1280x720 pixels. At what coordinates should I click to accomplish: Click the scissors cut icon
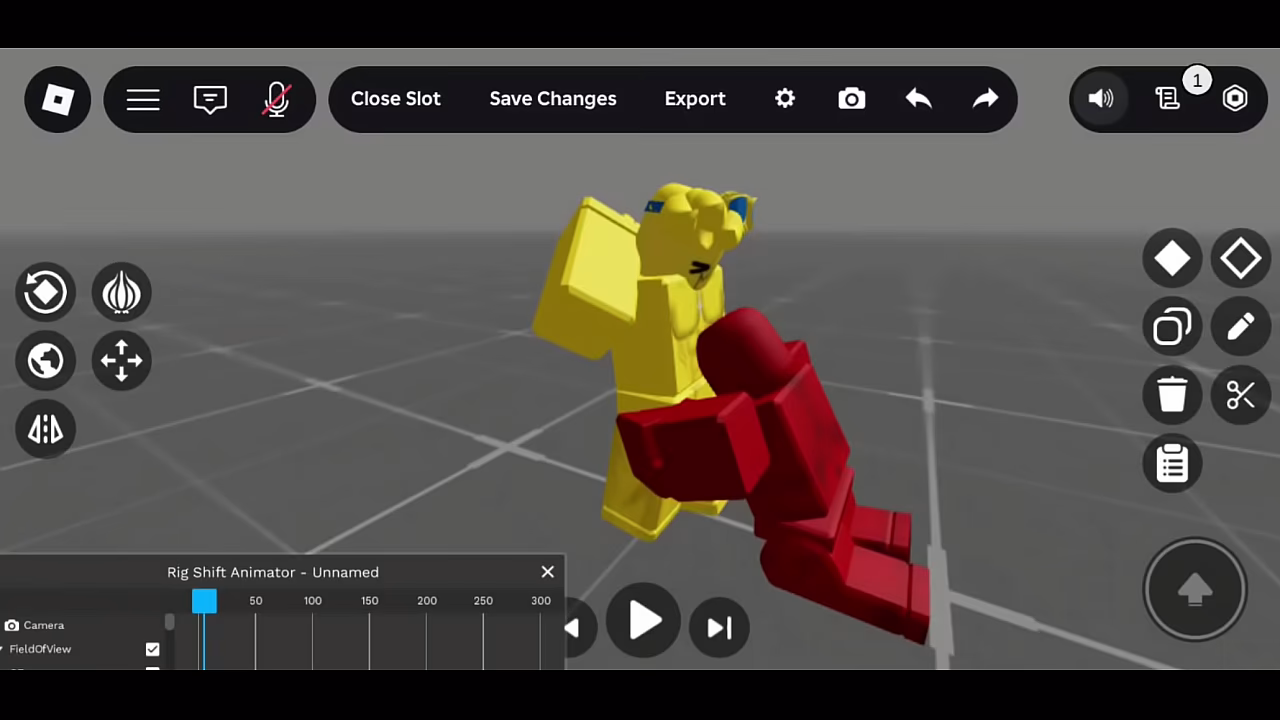[1240, 395]
